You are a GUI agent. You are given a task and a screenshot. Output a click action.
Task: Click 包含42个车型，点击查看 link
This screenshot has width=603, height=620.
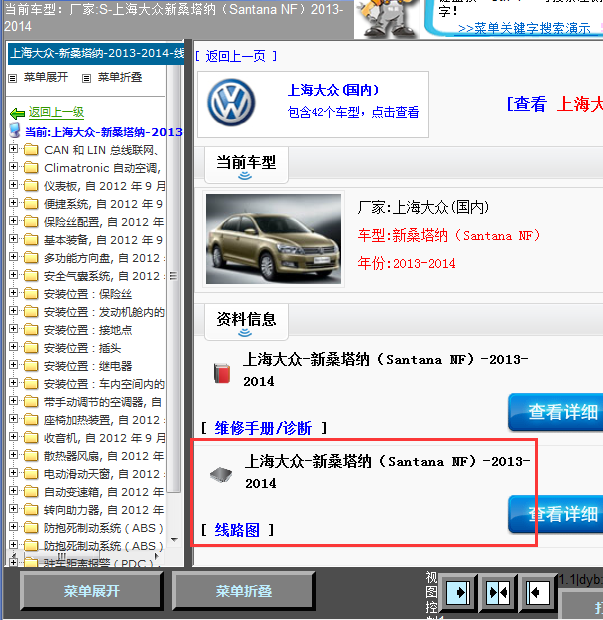point(353,112)
